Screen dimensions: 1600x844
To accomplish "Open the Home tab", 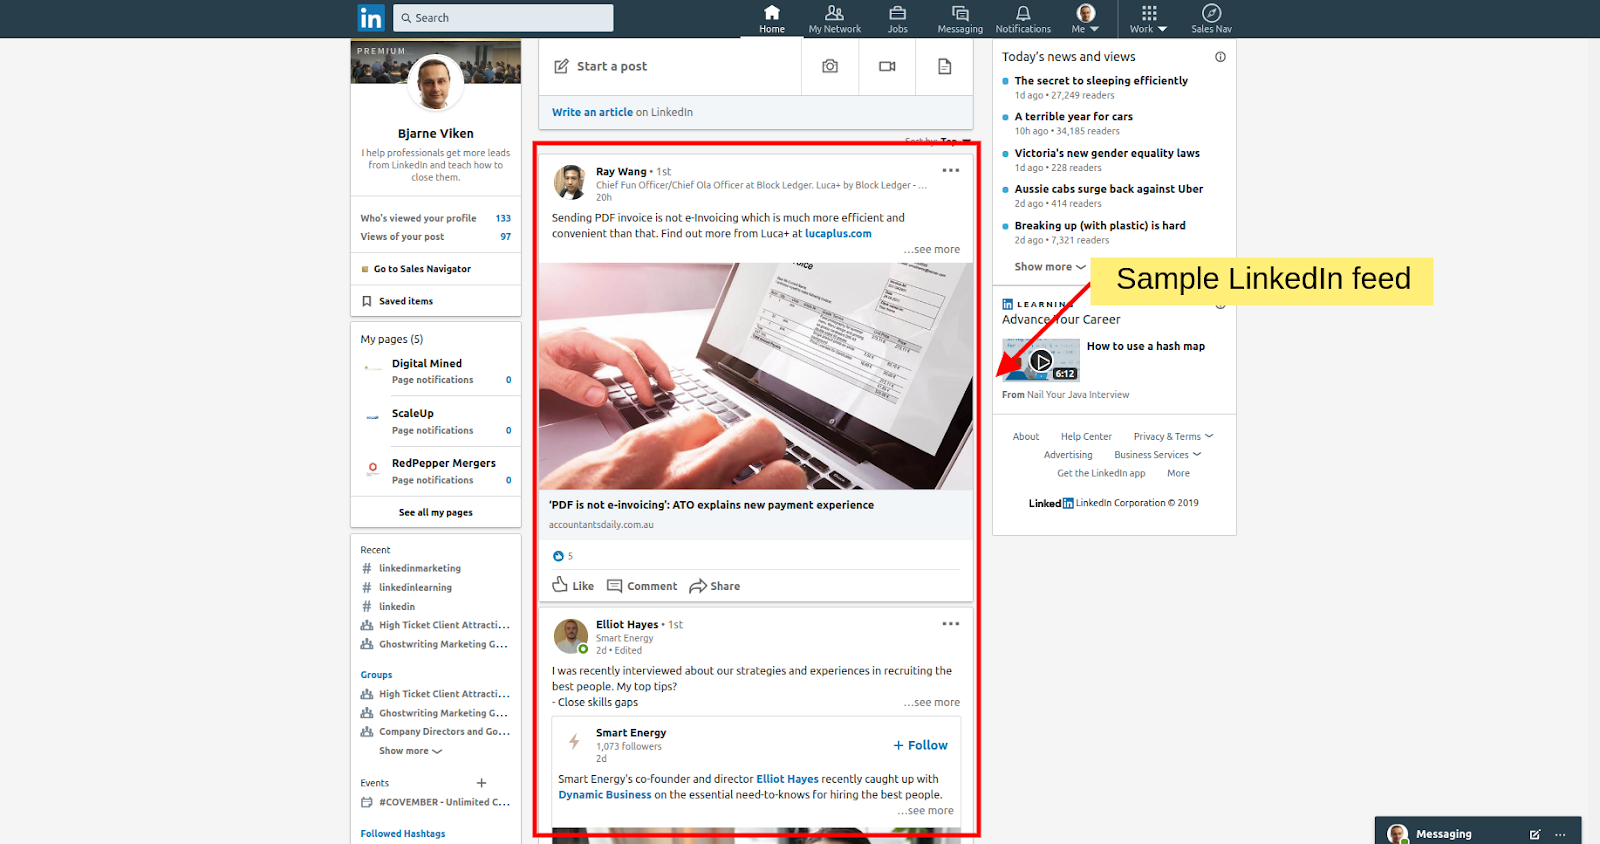I will pos(771,19).
